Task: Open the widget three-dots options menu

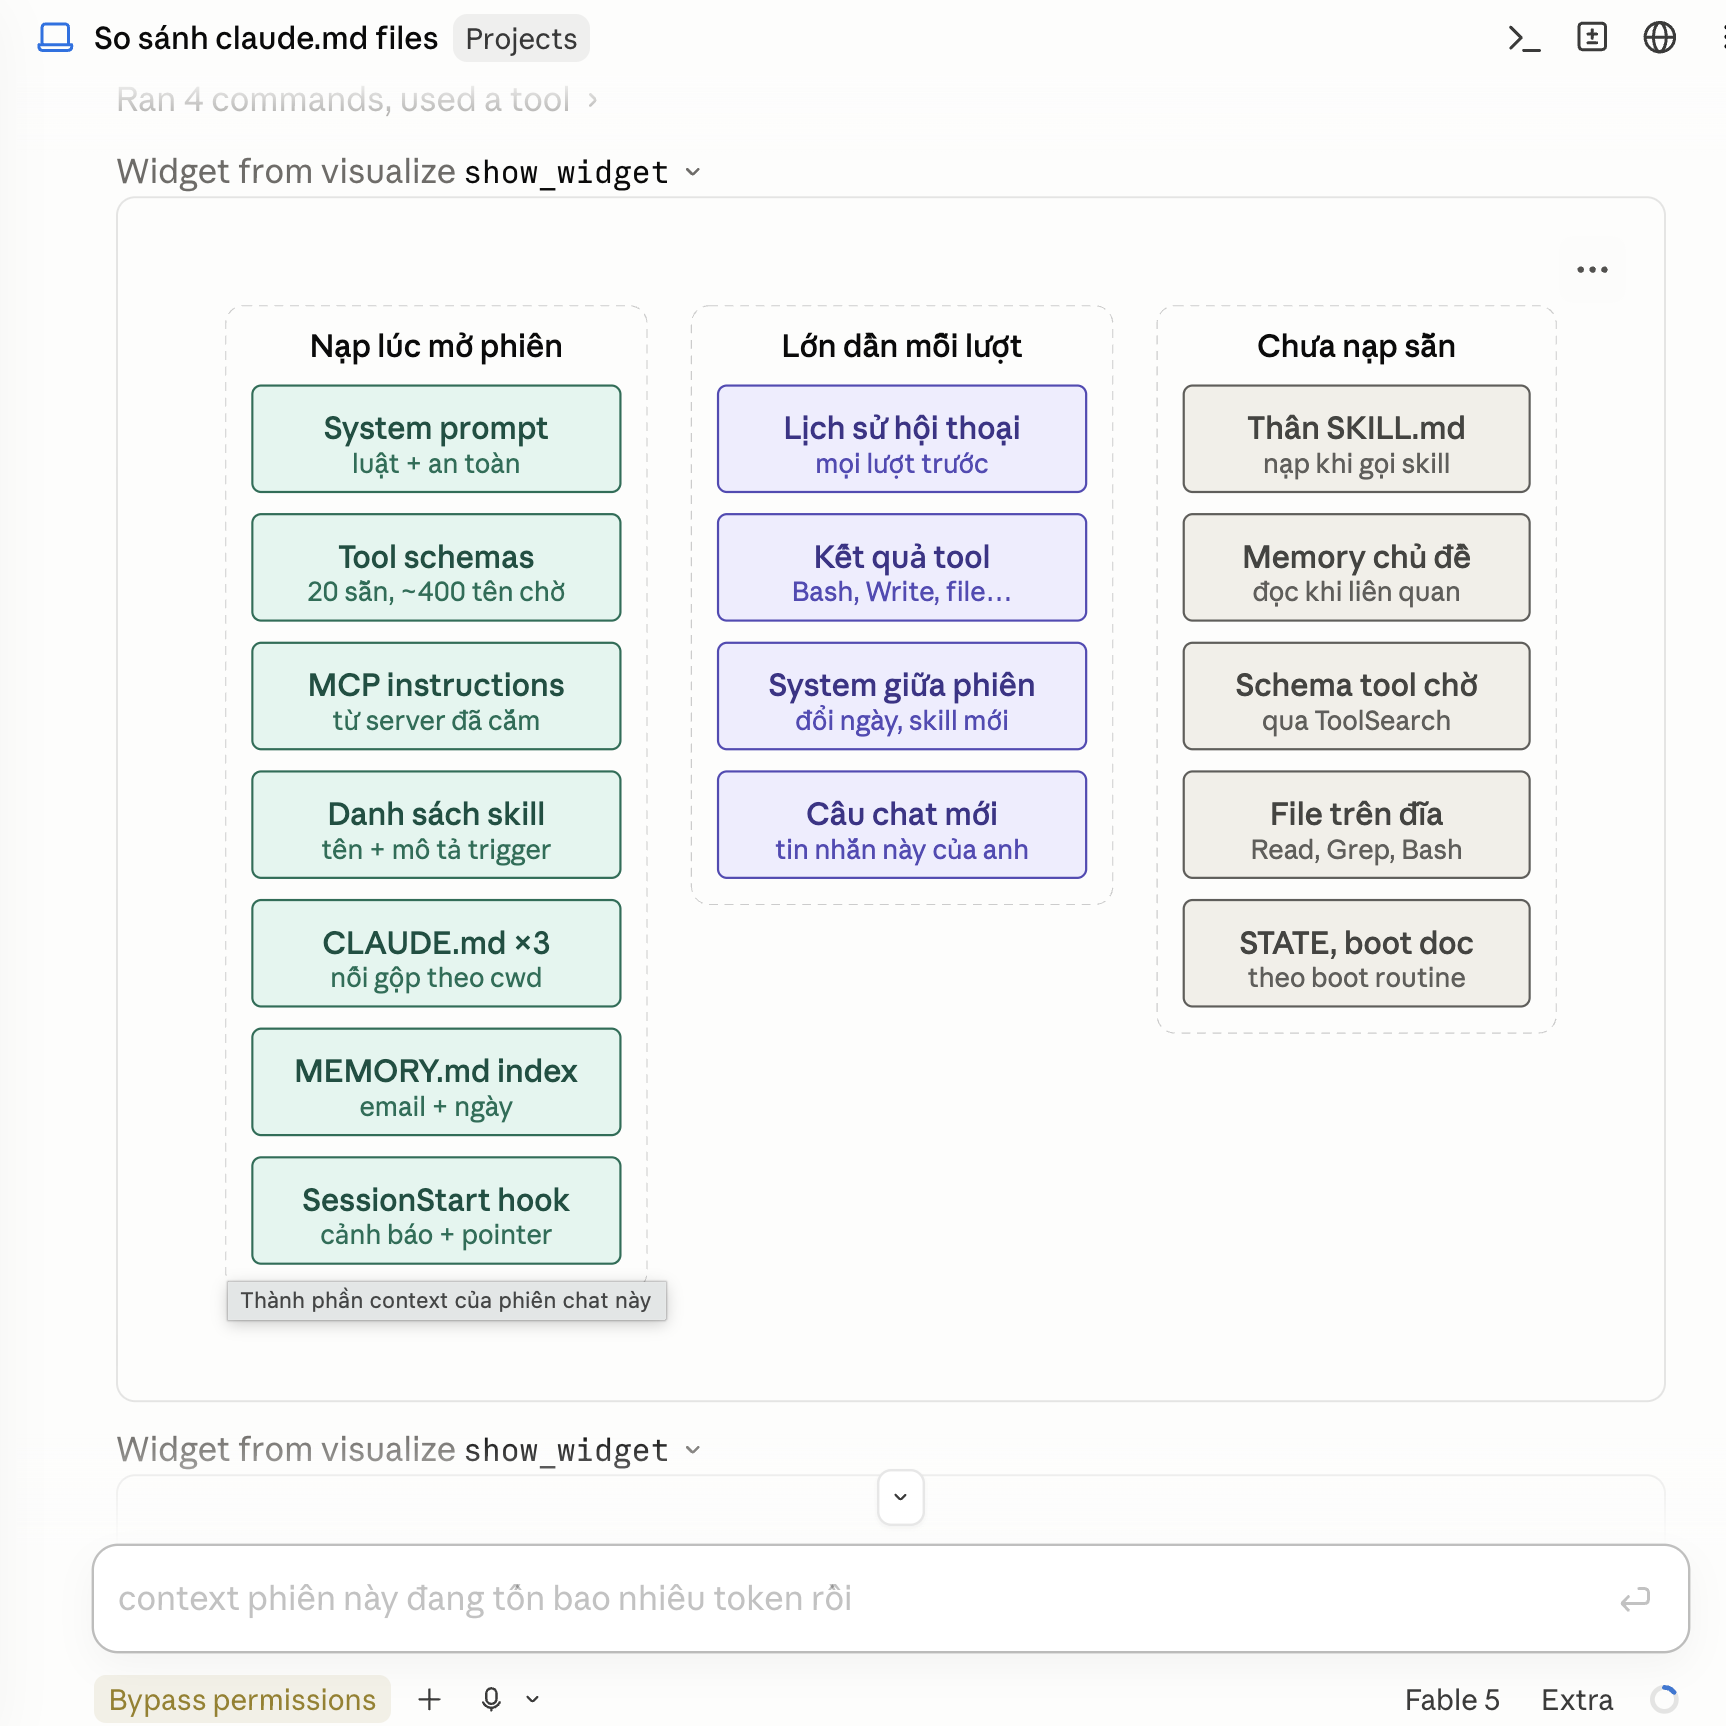Action: pos(1592,270)
